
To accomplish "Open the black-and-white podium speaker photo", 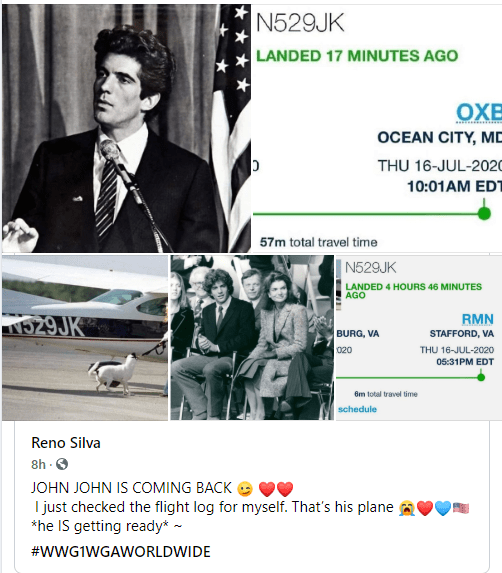I will coord(126,128).
